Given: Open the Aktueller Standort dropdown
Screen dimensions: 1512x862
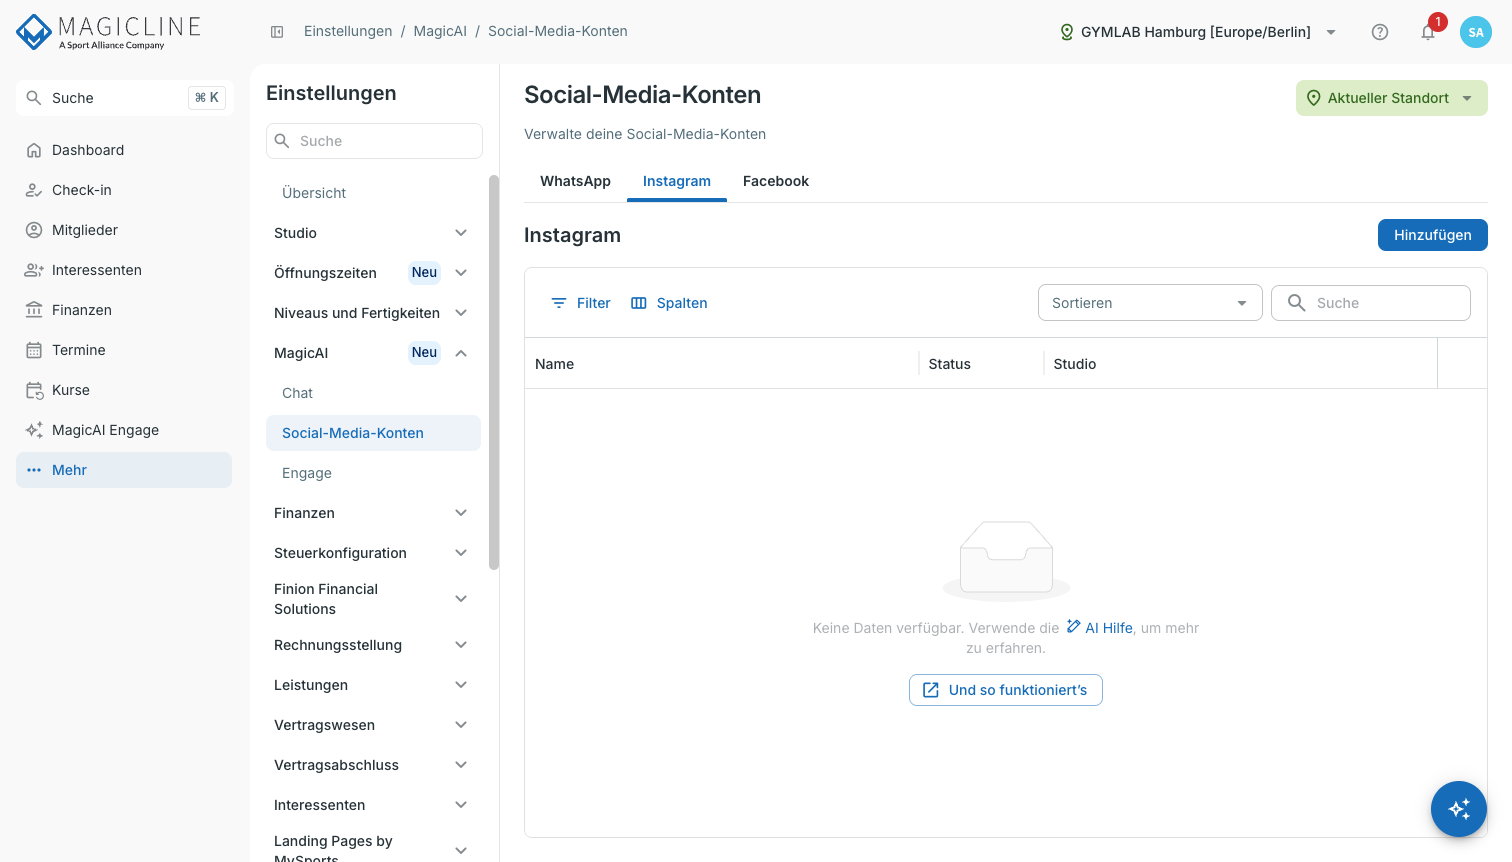Looking at the screenshot, I should point(1392,98).
